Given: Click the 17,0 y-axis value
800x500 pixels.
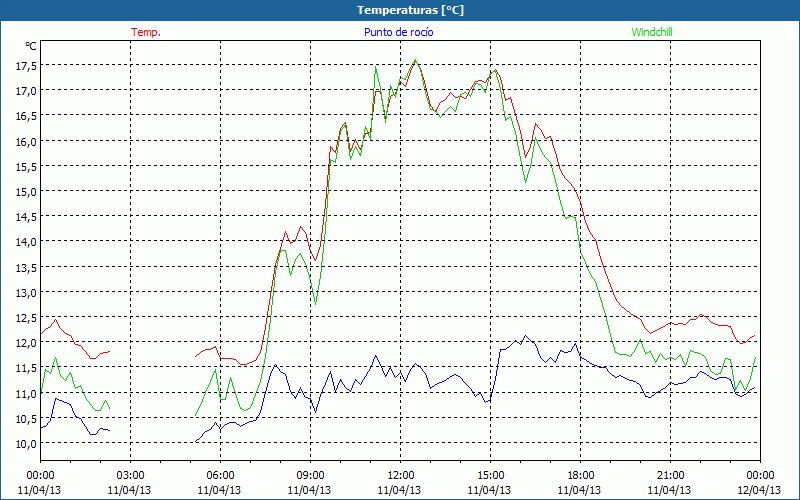Looking at the screenshot, I should pyautogui.click(x=26, y=91).
